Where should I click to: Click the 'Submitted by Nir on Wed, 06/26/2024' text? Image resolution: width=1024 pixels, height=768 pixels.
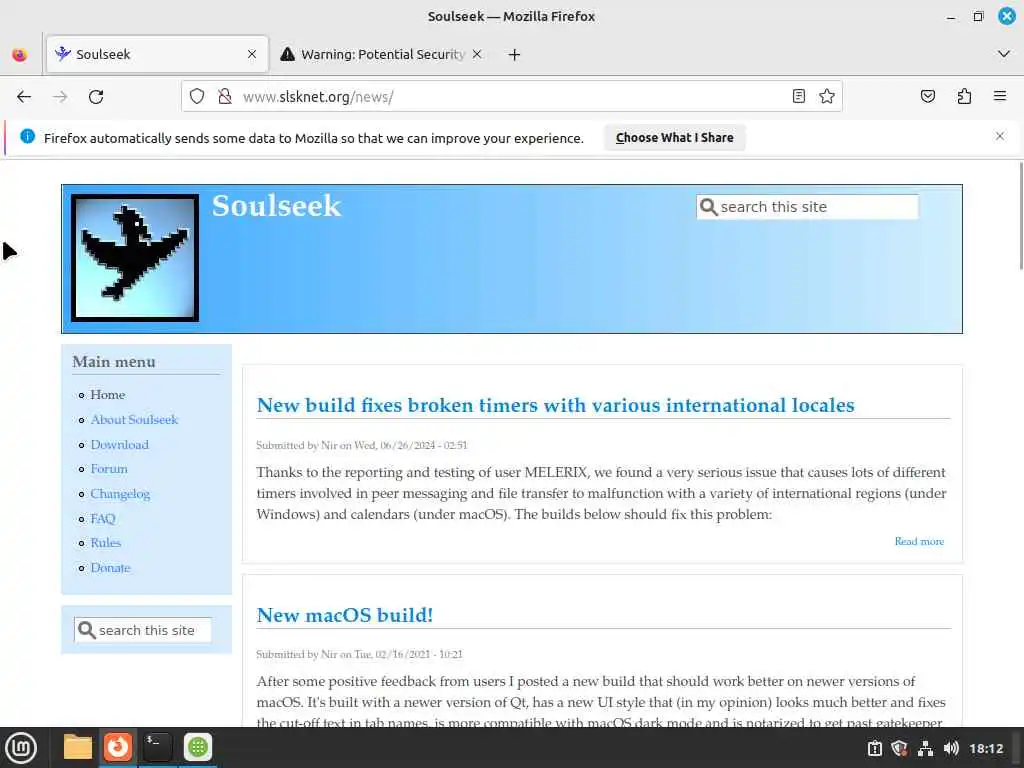tap(362, 445)
